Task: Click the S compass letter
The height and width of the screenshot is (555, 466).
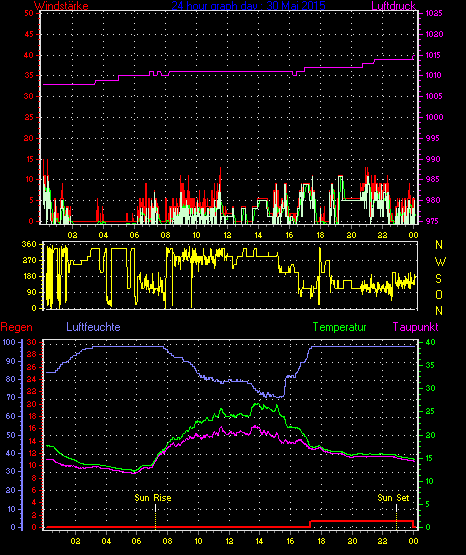Action: 438,279
